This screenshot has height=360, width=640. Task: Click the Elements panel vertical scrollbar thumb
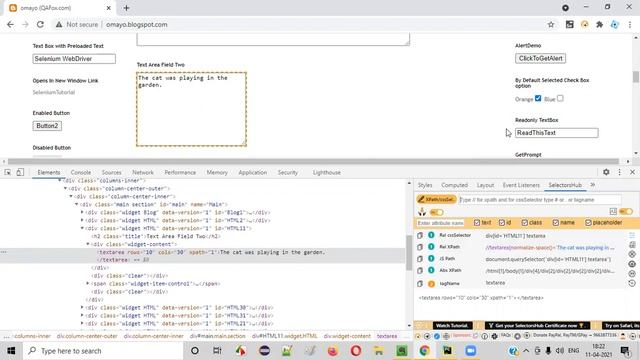tap(409, 253)
